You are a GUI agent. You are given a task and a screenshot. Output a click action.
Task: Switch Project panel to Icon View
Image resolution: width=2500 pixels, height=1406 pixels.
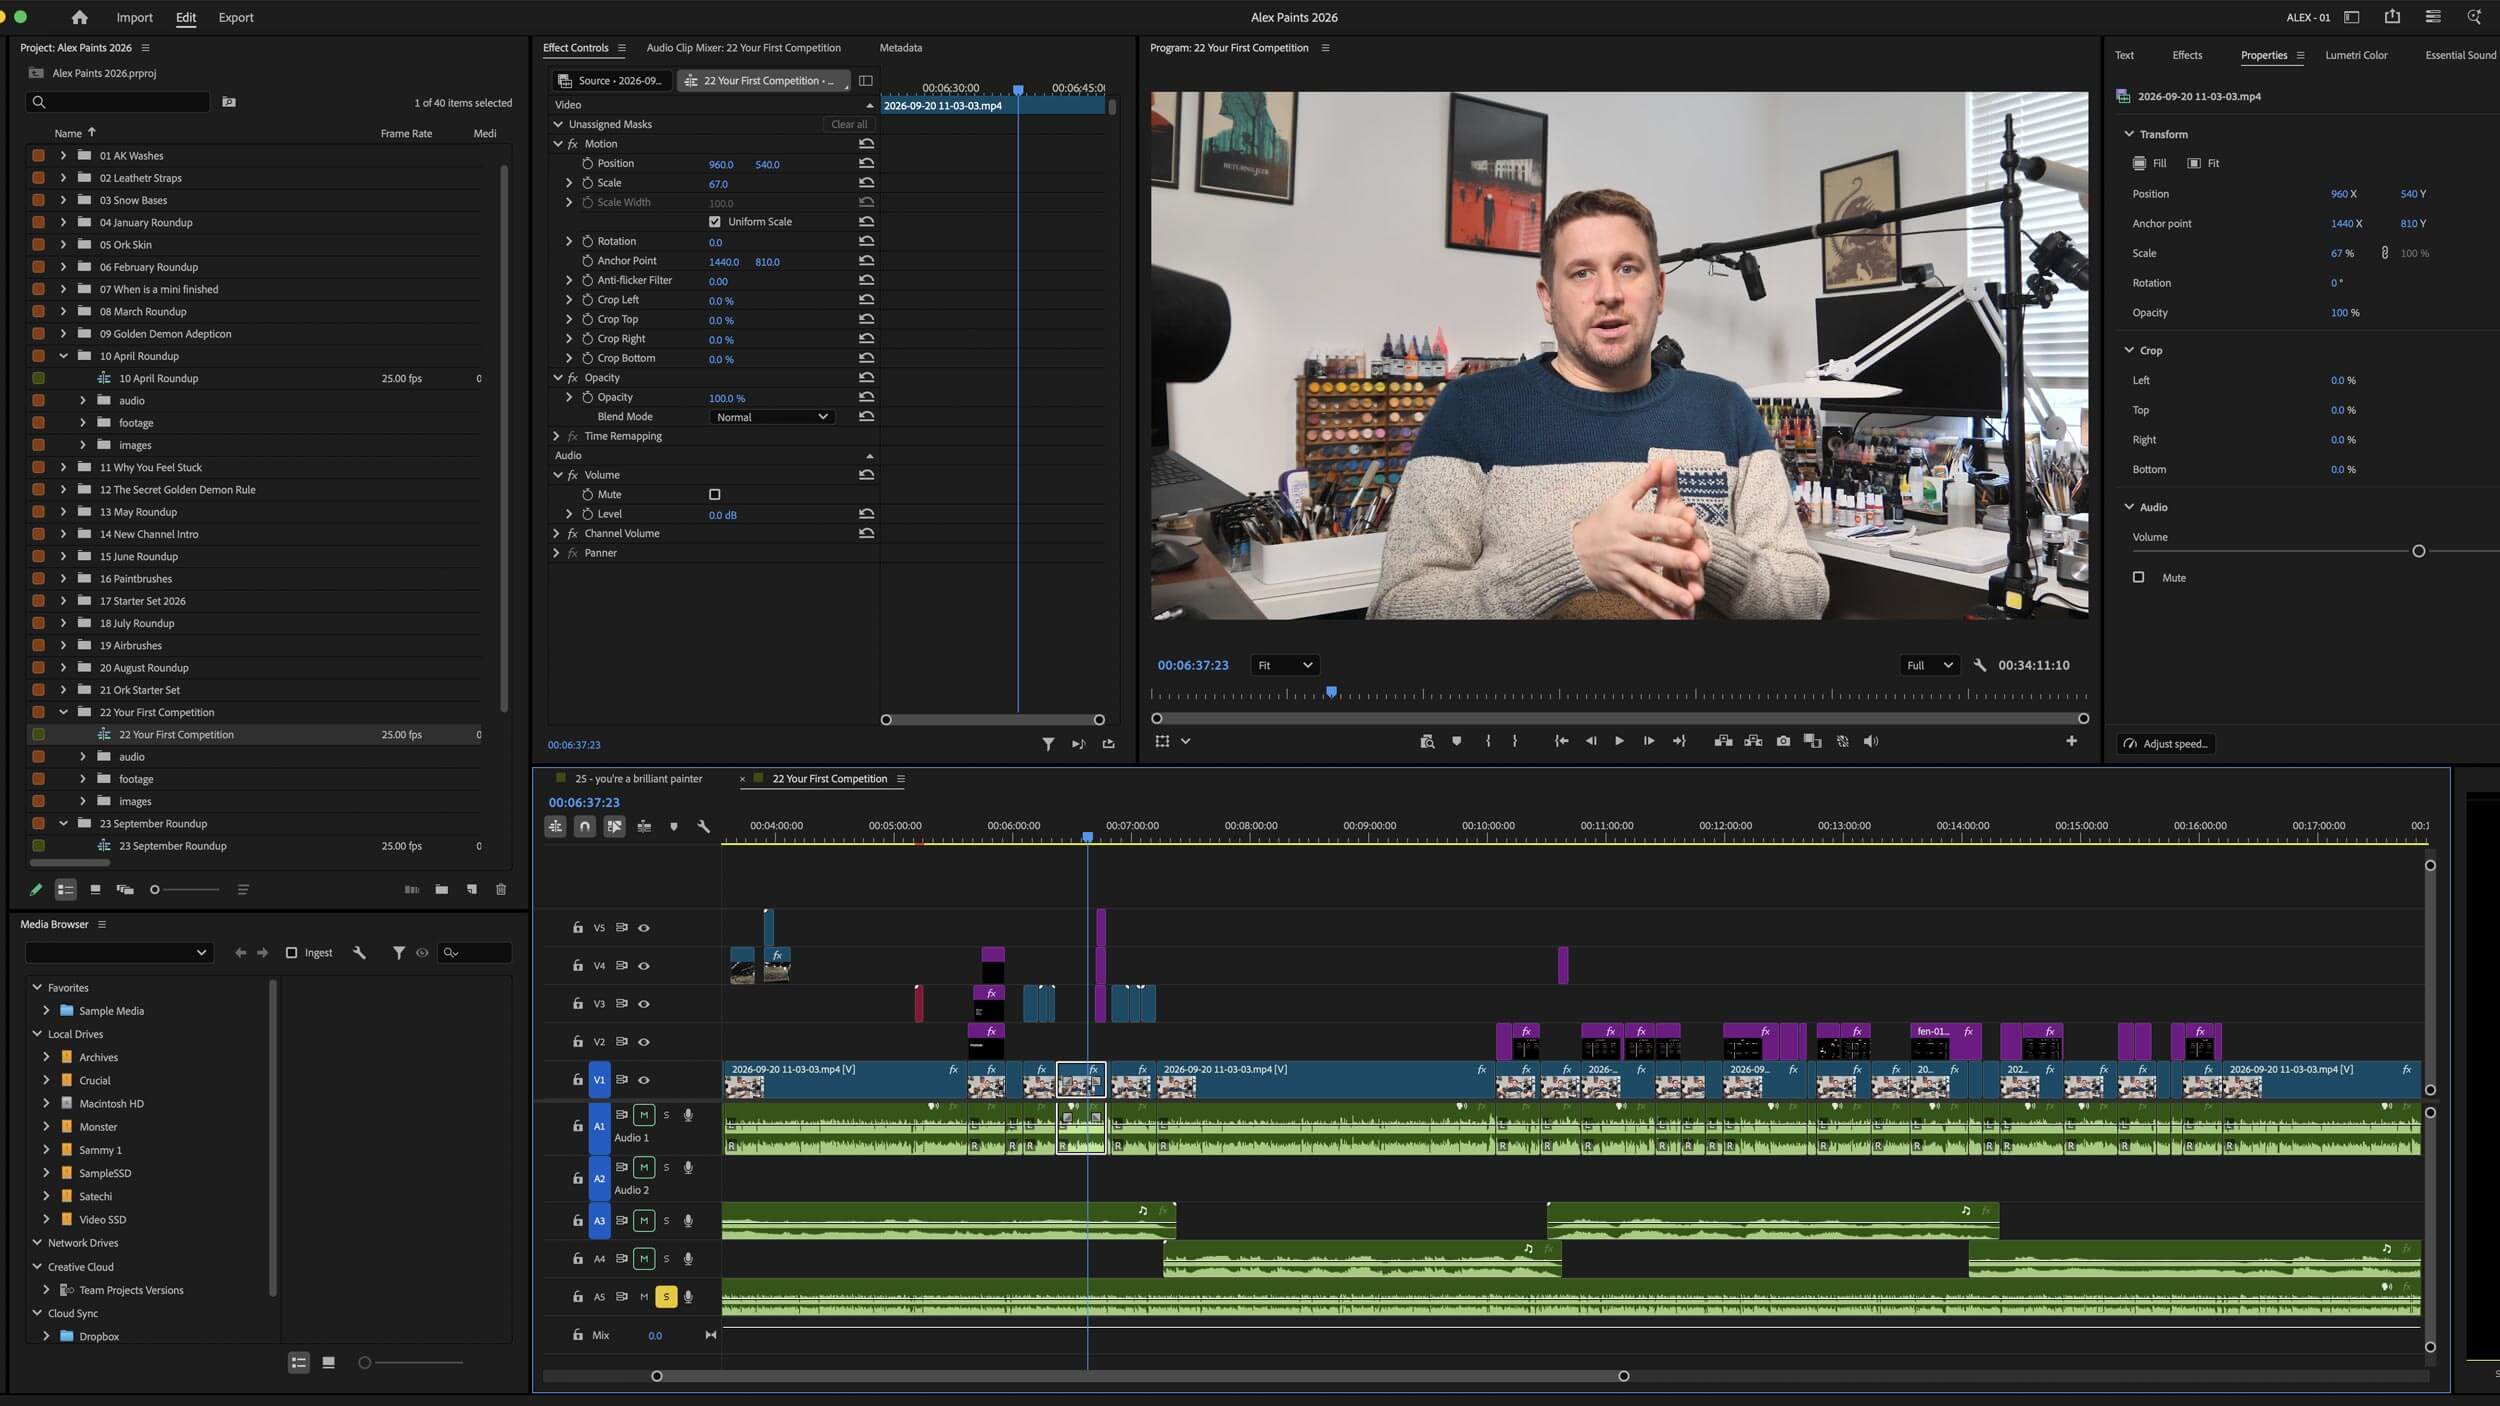95,889
